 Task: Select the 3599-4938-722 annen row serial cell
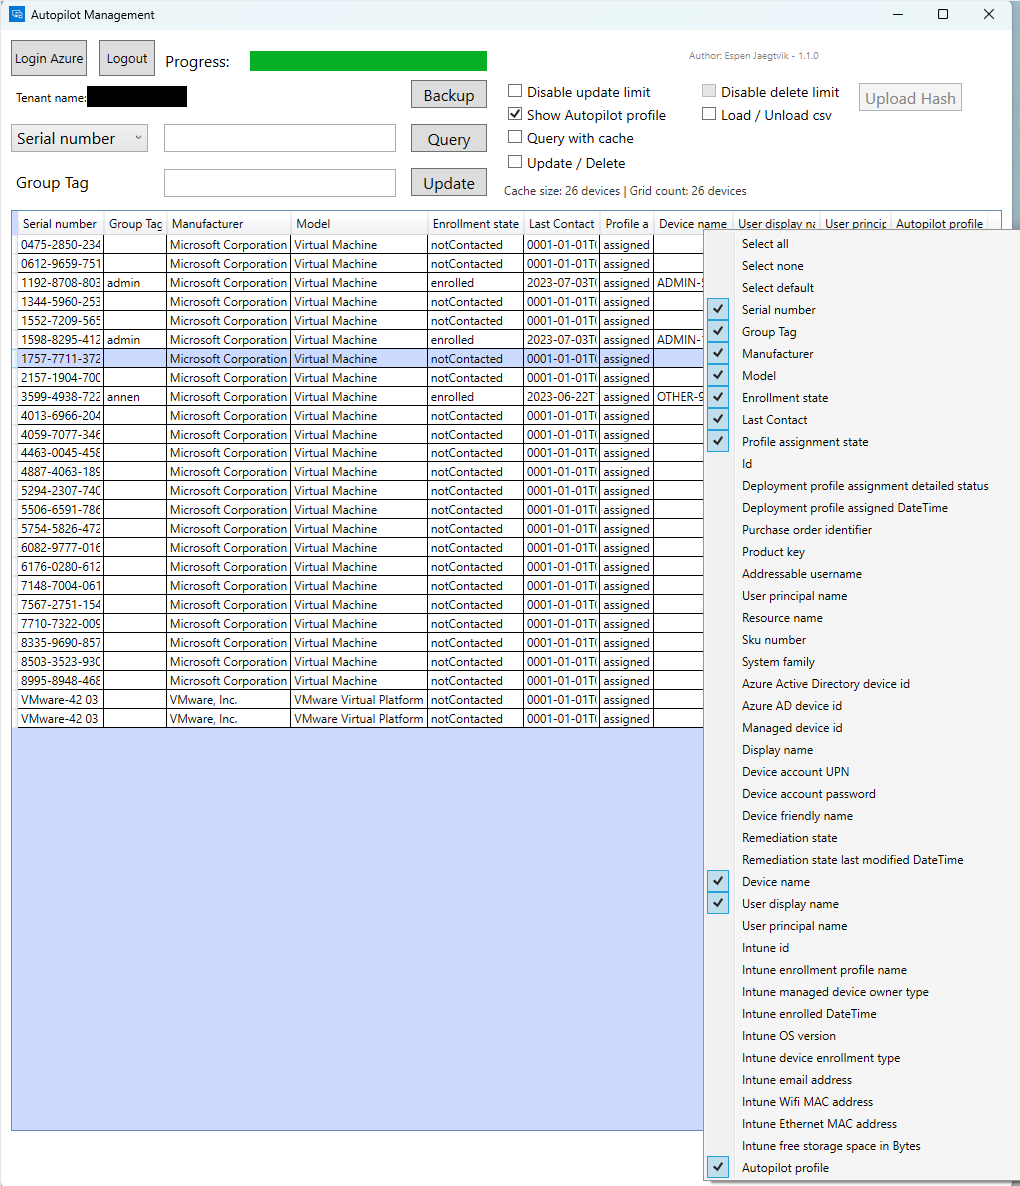[x=60, y=396]
